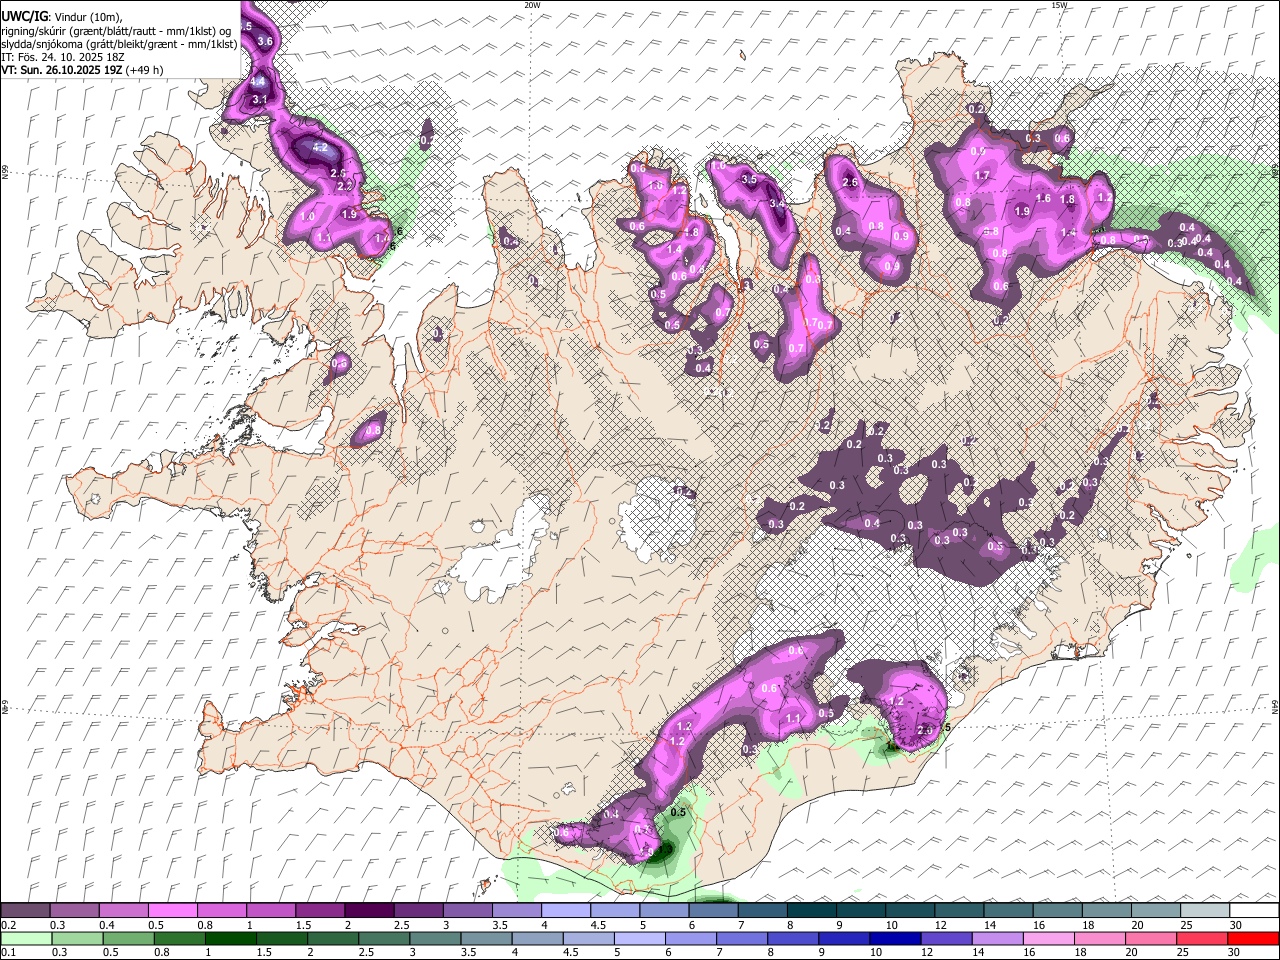Screen dimensions: 1280x960
Task: Click the UWC/IG Vindur (10m) title line
Action: click(x=61, y=16)
